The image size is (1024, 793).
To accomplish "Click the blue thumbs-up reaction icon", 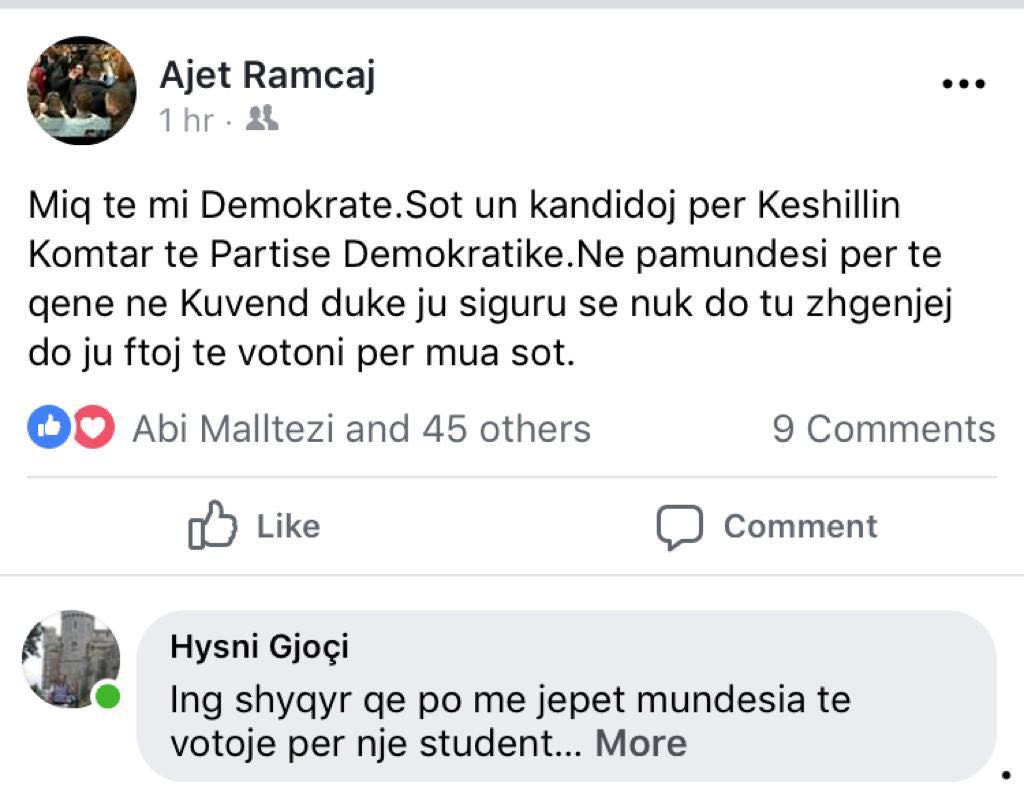I will [x=47, y=428].
